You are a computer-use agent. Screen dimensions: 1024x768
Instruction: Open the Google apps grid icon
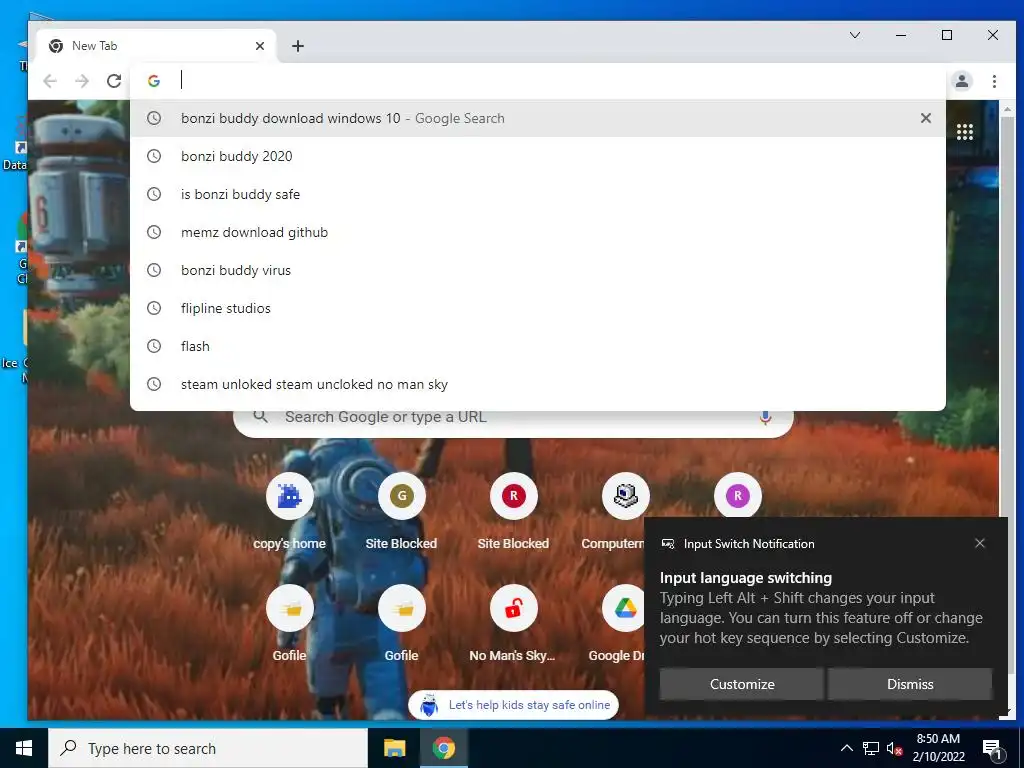(965, 132)
